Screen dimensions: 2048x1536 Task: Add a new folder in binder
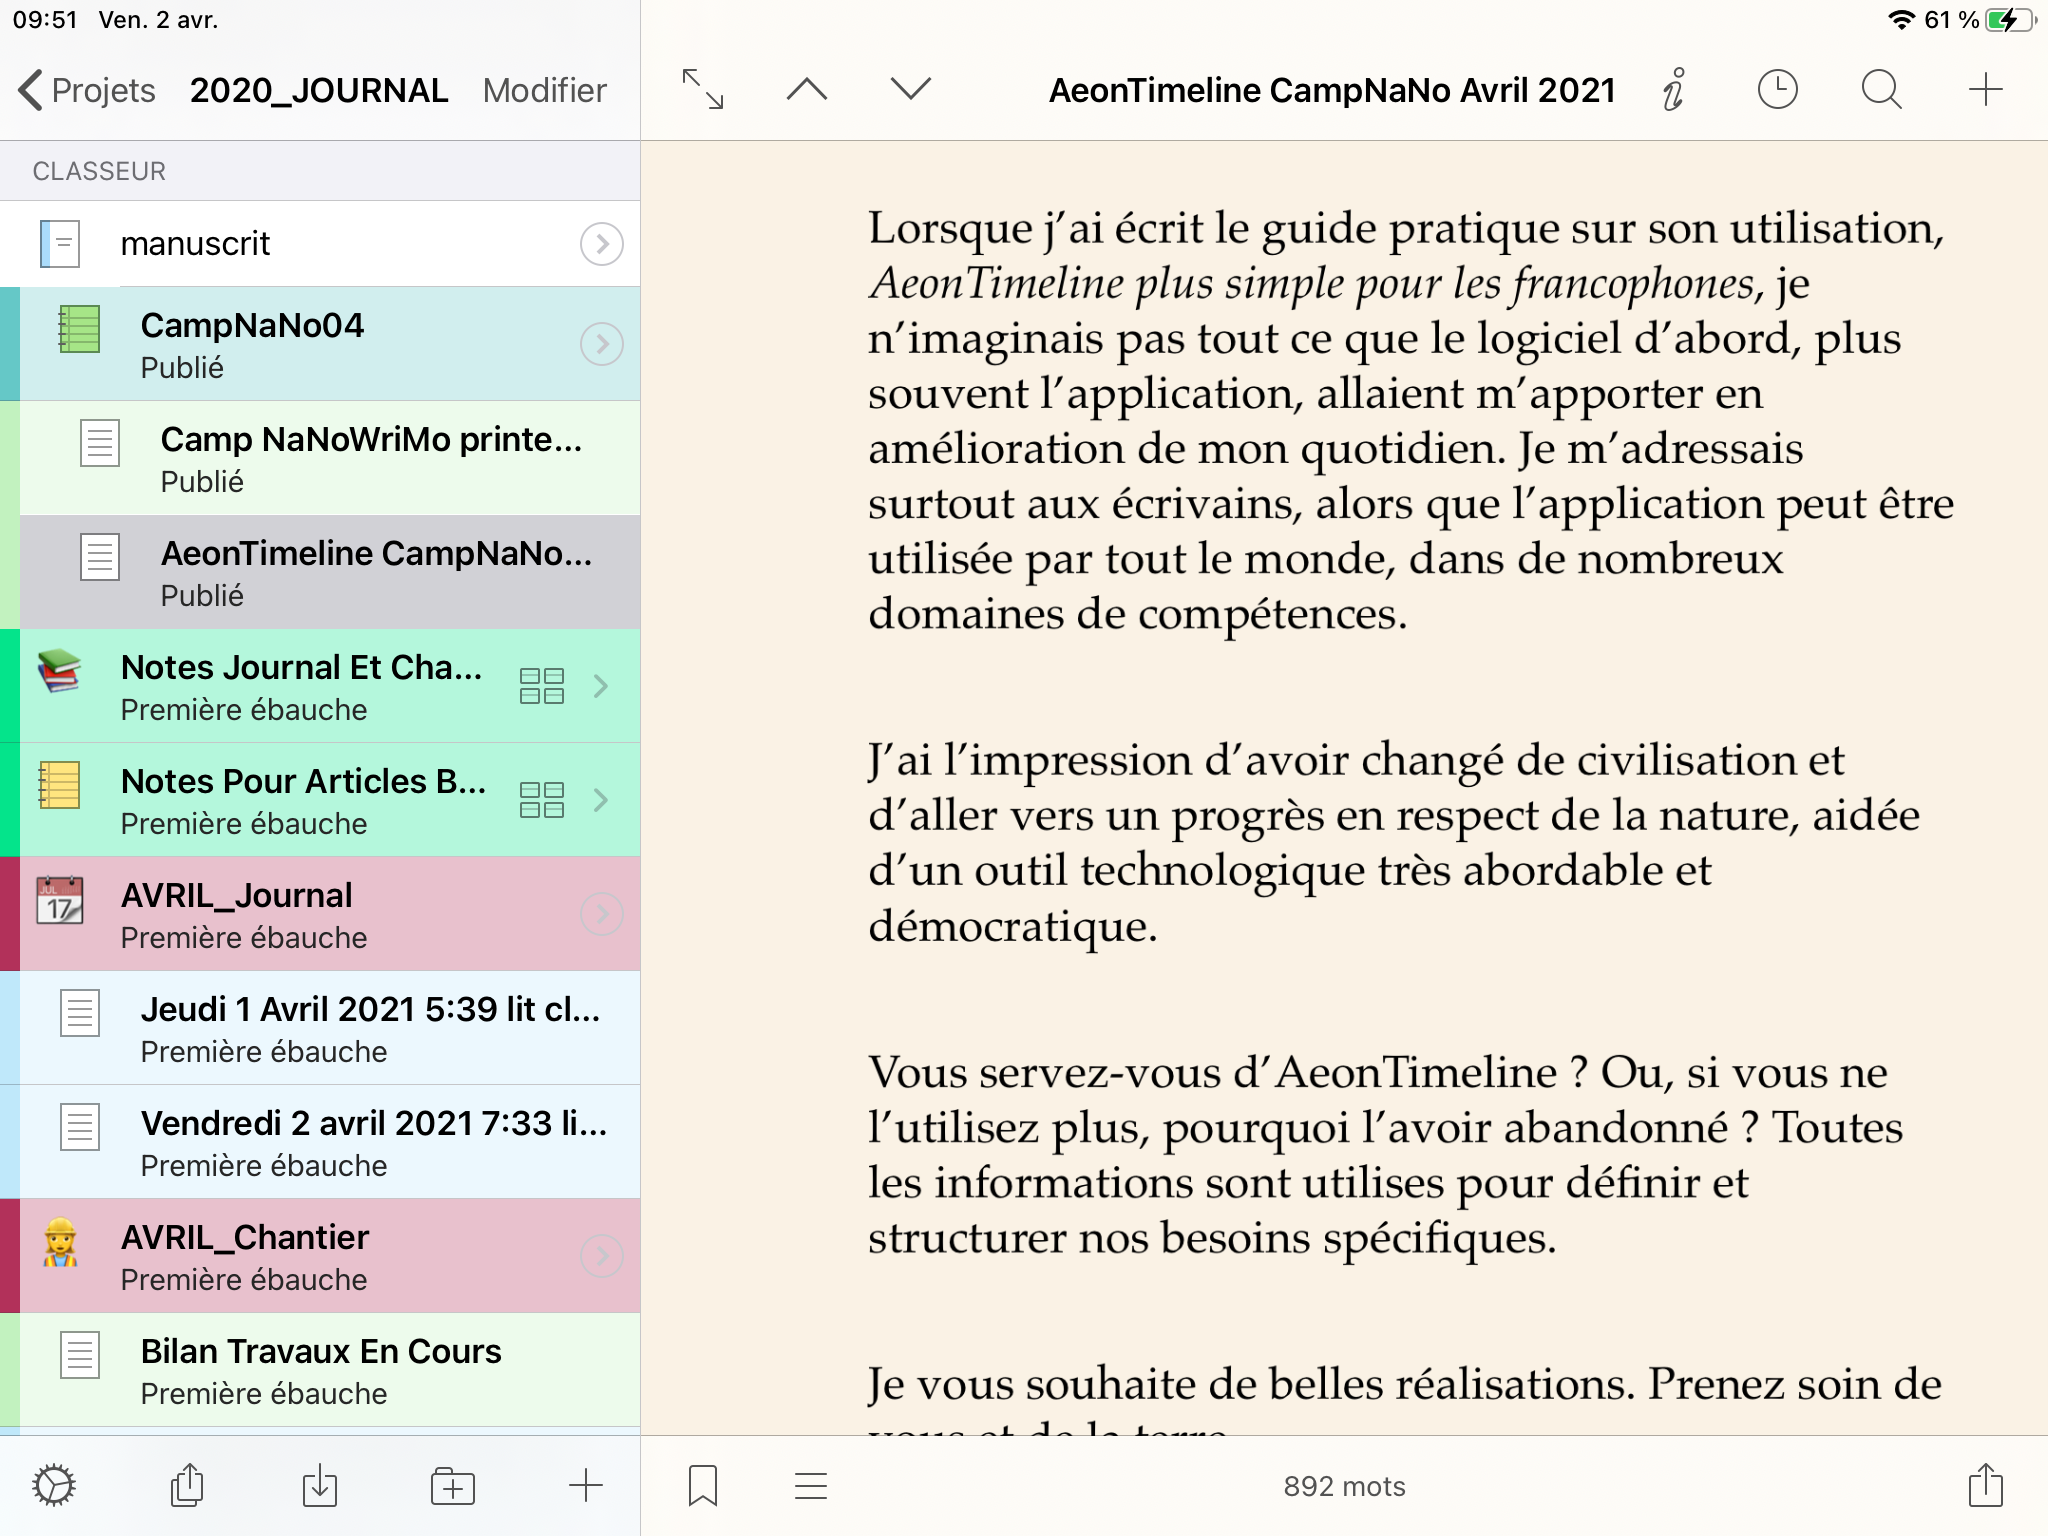pos(453,1486)
